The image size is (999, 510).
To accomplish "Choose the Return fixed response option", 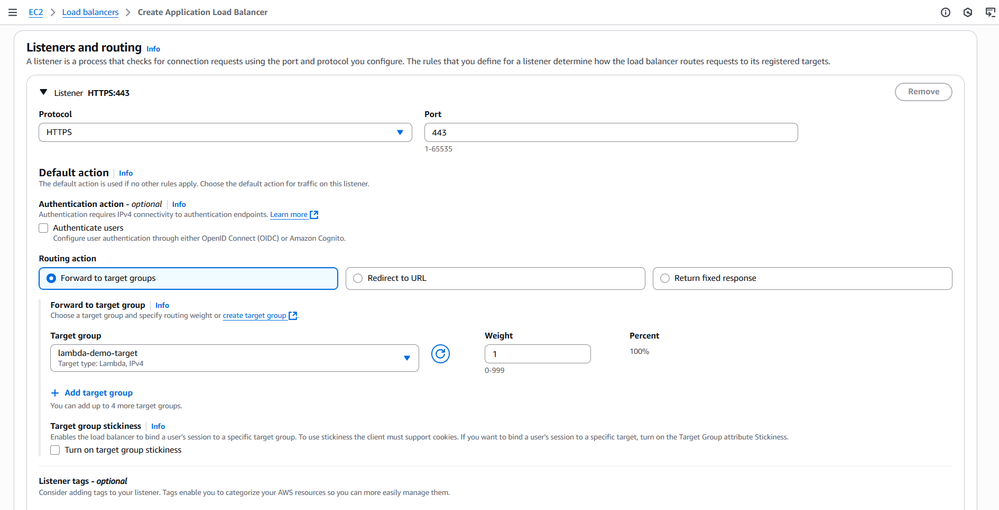I will [665, 278].
